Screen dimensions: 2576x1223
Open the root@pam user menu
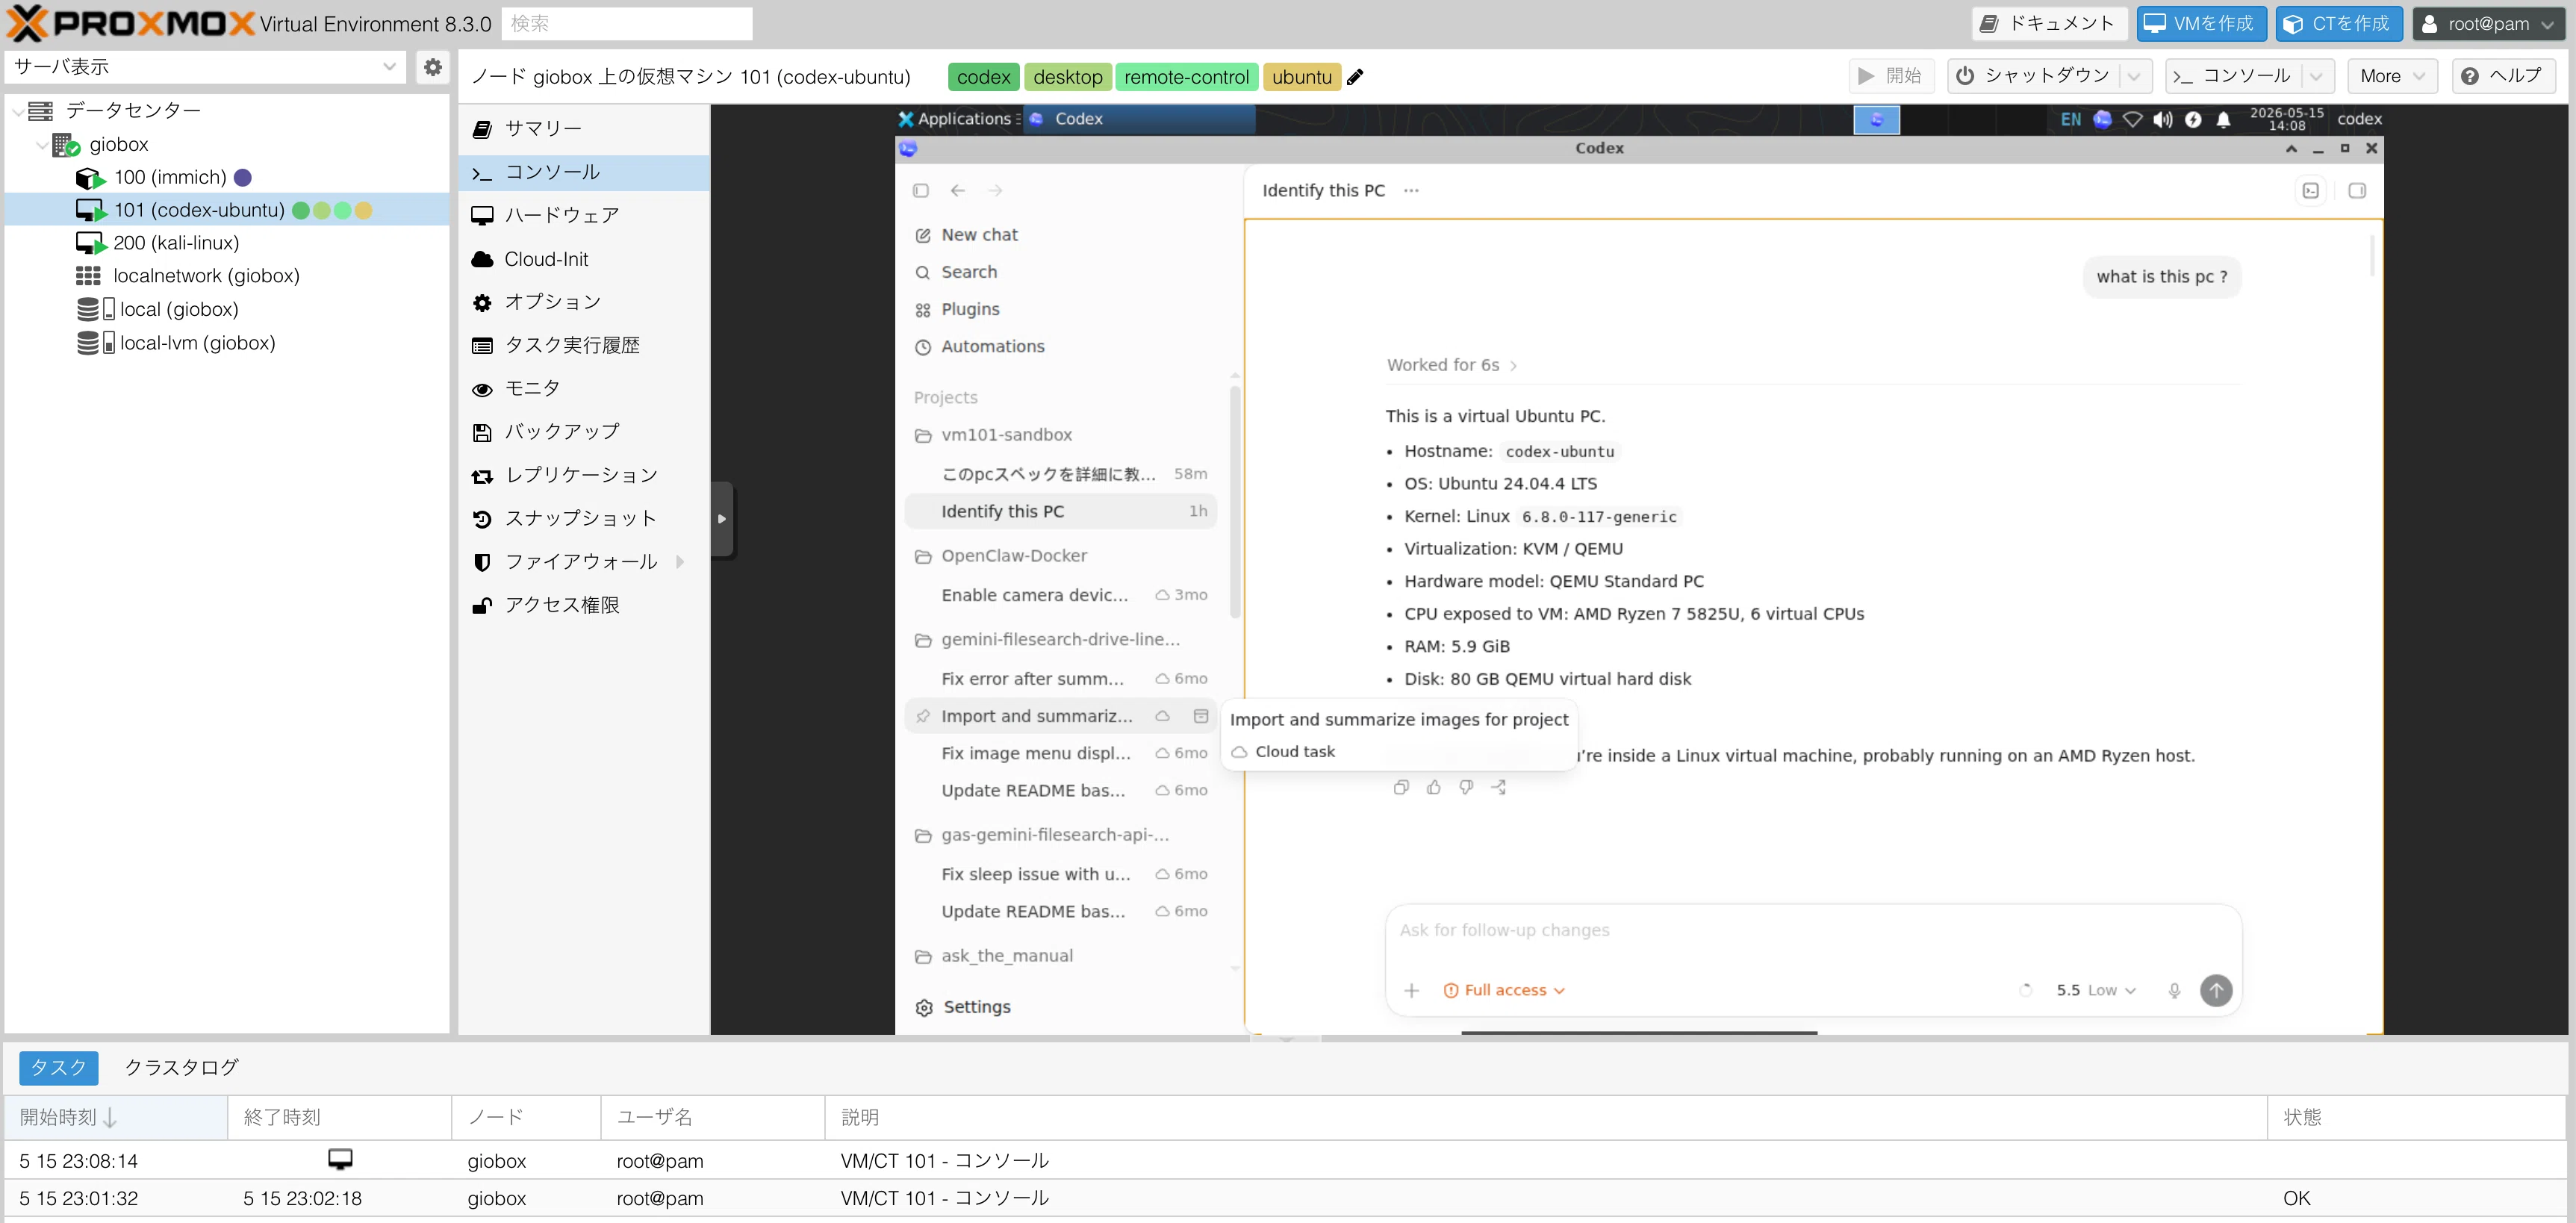coord(2488,24)
